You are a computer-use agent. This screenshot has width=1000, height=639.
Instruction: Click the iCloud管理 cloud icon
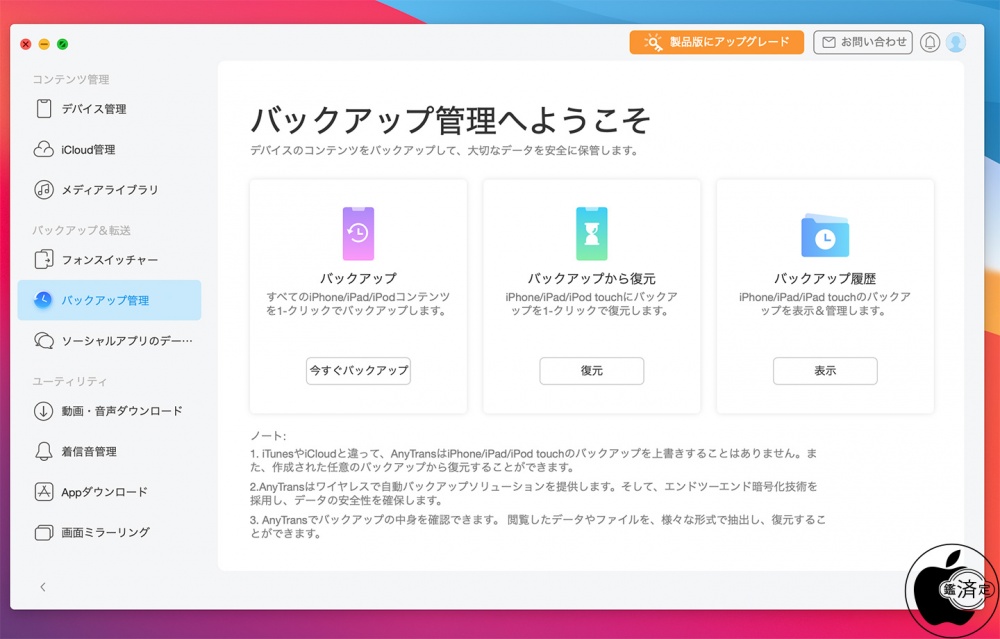click(43, 149)
